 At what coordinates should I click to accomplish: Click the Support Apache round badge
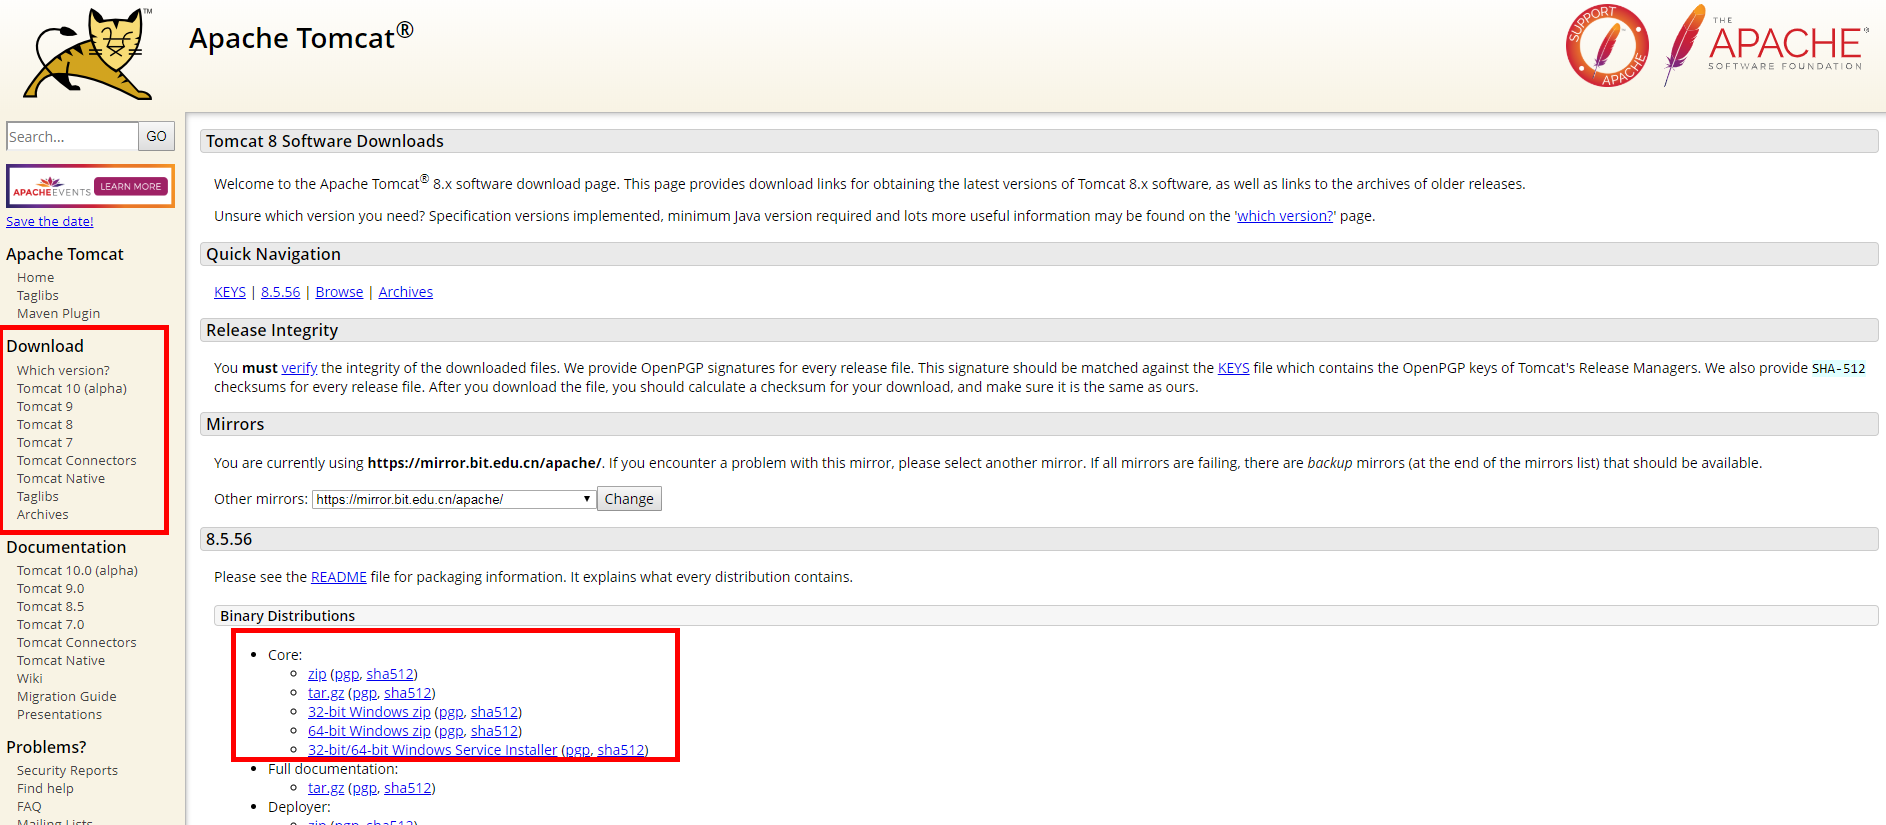pos(1607,46)
